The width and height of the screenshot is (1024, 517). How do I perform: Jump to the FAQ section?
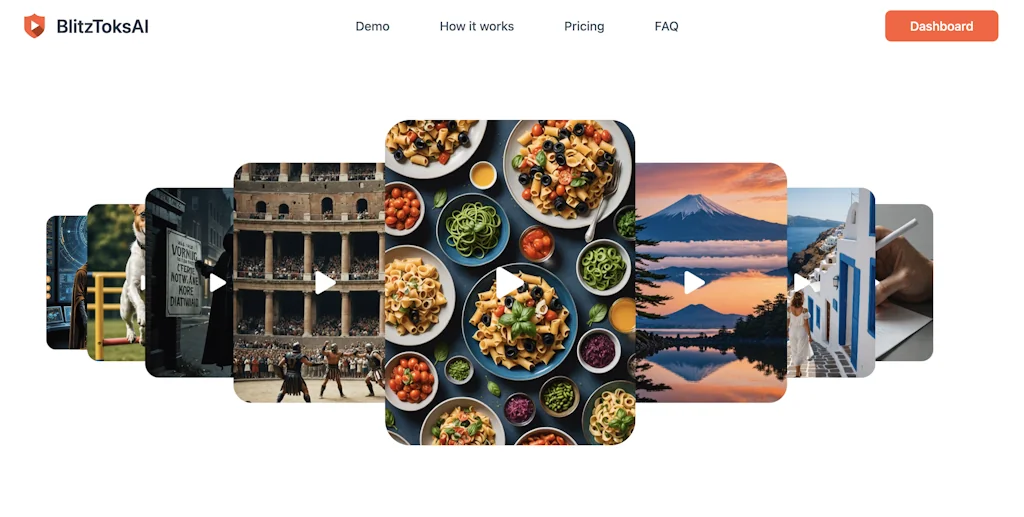point(666,26)
